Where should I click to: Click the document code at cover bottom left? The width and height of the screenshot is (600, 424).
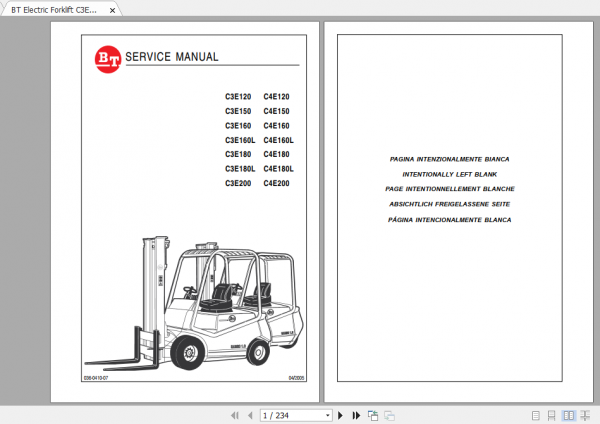[96, 378]
